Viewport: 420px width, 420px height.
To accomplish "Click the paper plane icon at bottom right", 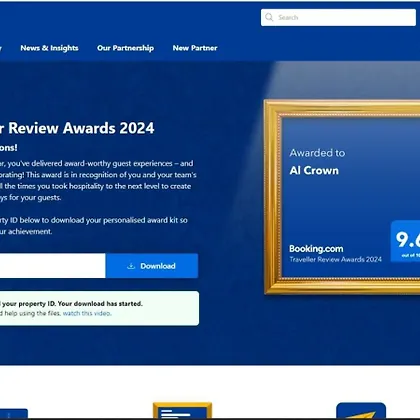I will point(361,411).
